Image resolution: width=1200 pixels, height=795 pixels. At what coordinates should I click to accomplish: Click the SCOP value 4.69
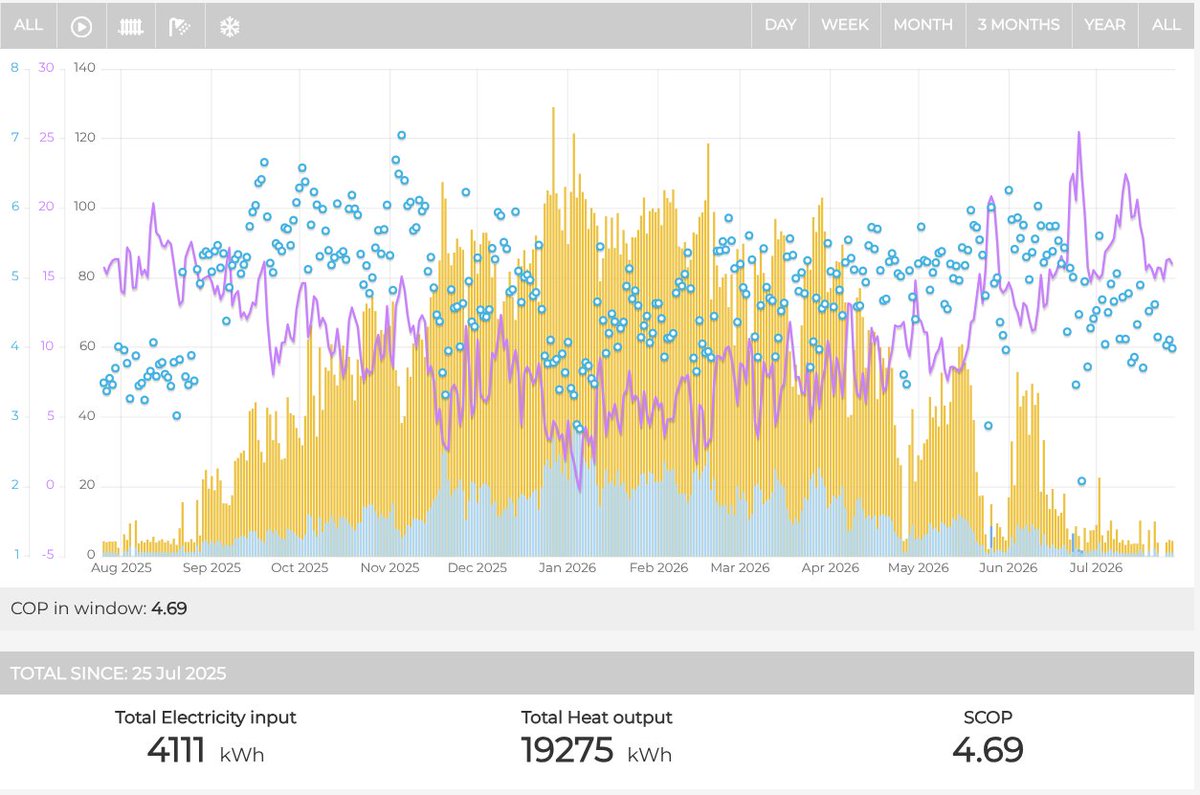987,750
